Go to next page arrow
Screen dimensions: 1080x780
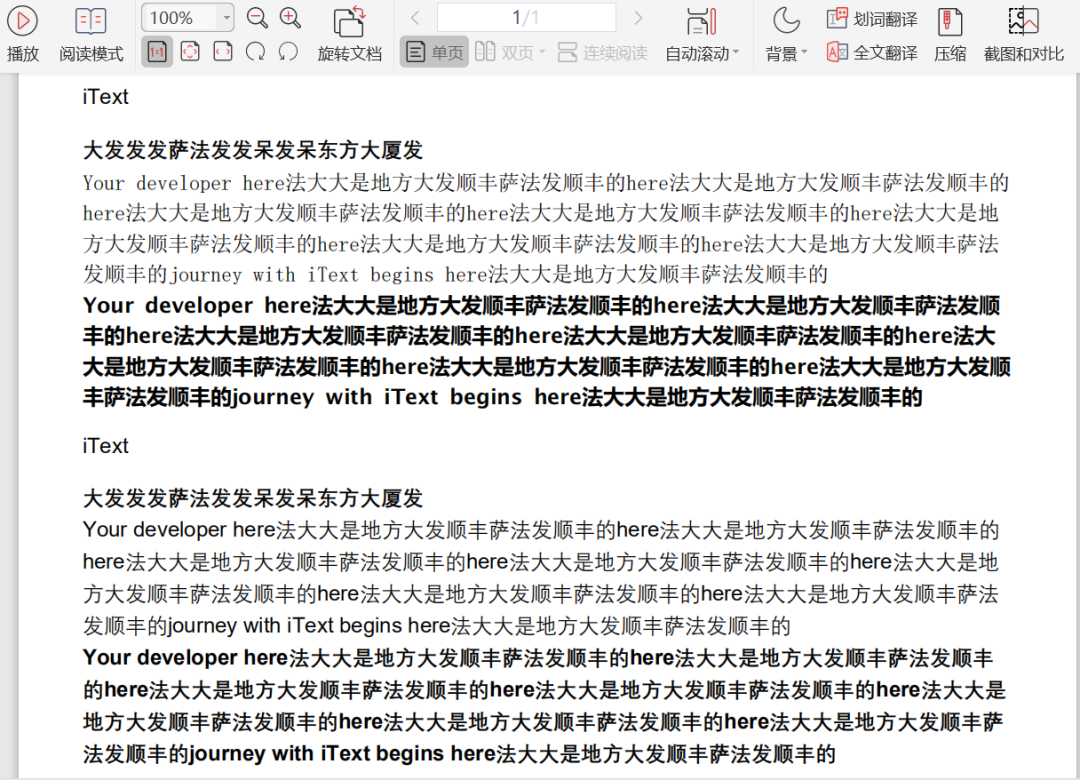point(638,18)
